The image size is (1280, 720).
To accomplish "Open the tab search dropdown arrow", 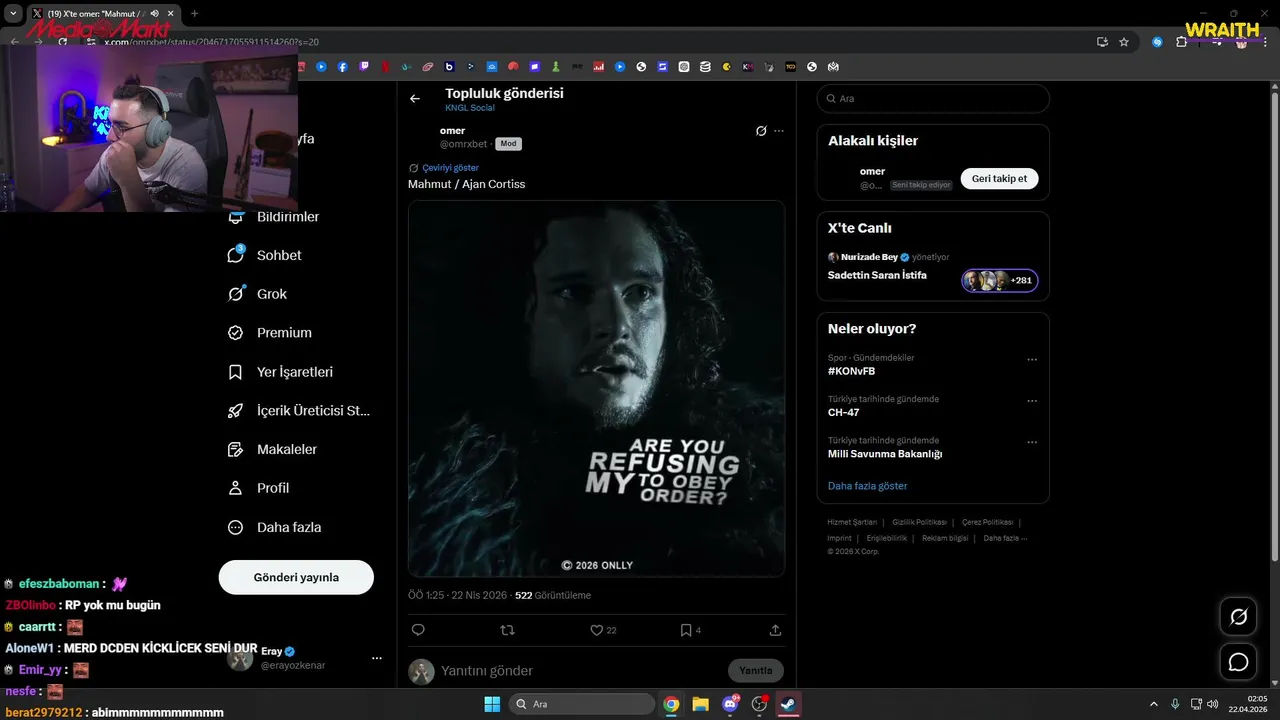I will [x=13, y=14].
